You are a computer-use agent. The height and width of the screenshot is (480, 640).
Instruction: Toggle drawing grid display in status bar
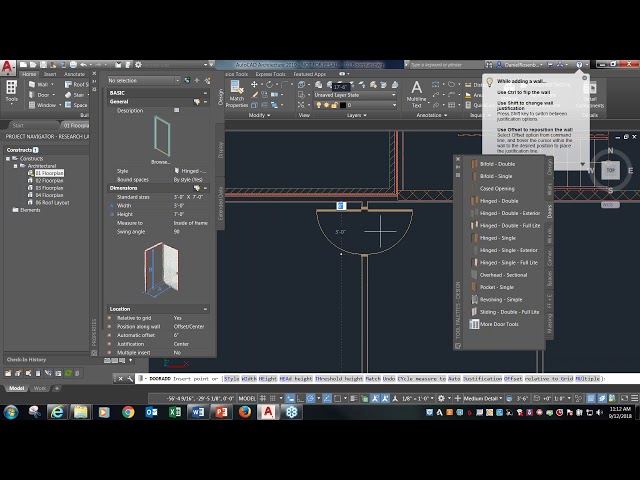coord(263,398)
